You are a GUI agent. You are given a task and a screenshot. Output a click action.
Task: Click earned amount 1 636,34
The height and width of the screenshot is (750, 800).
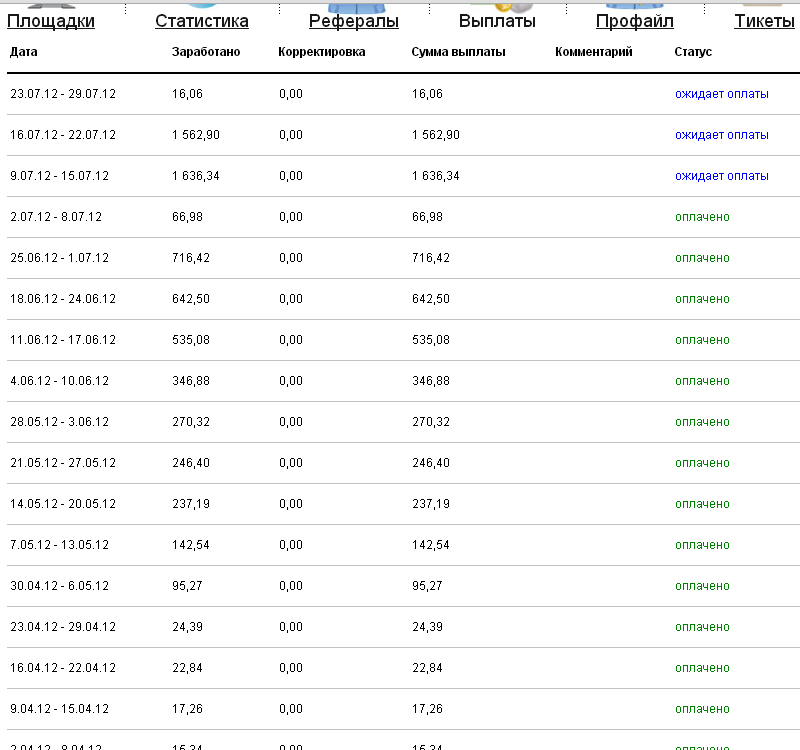coord(196,176)
